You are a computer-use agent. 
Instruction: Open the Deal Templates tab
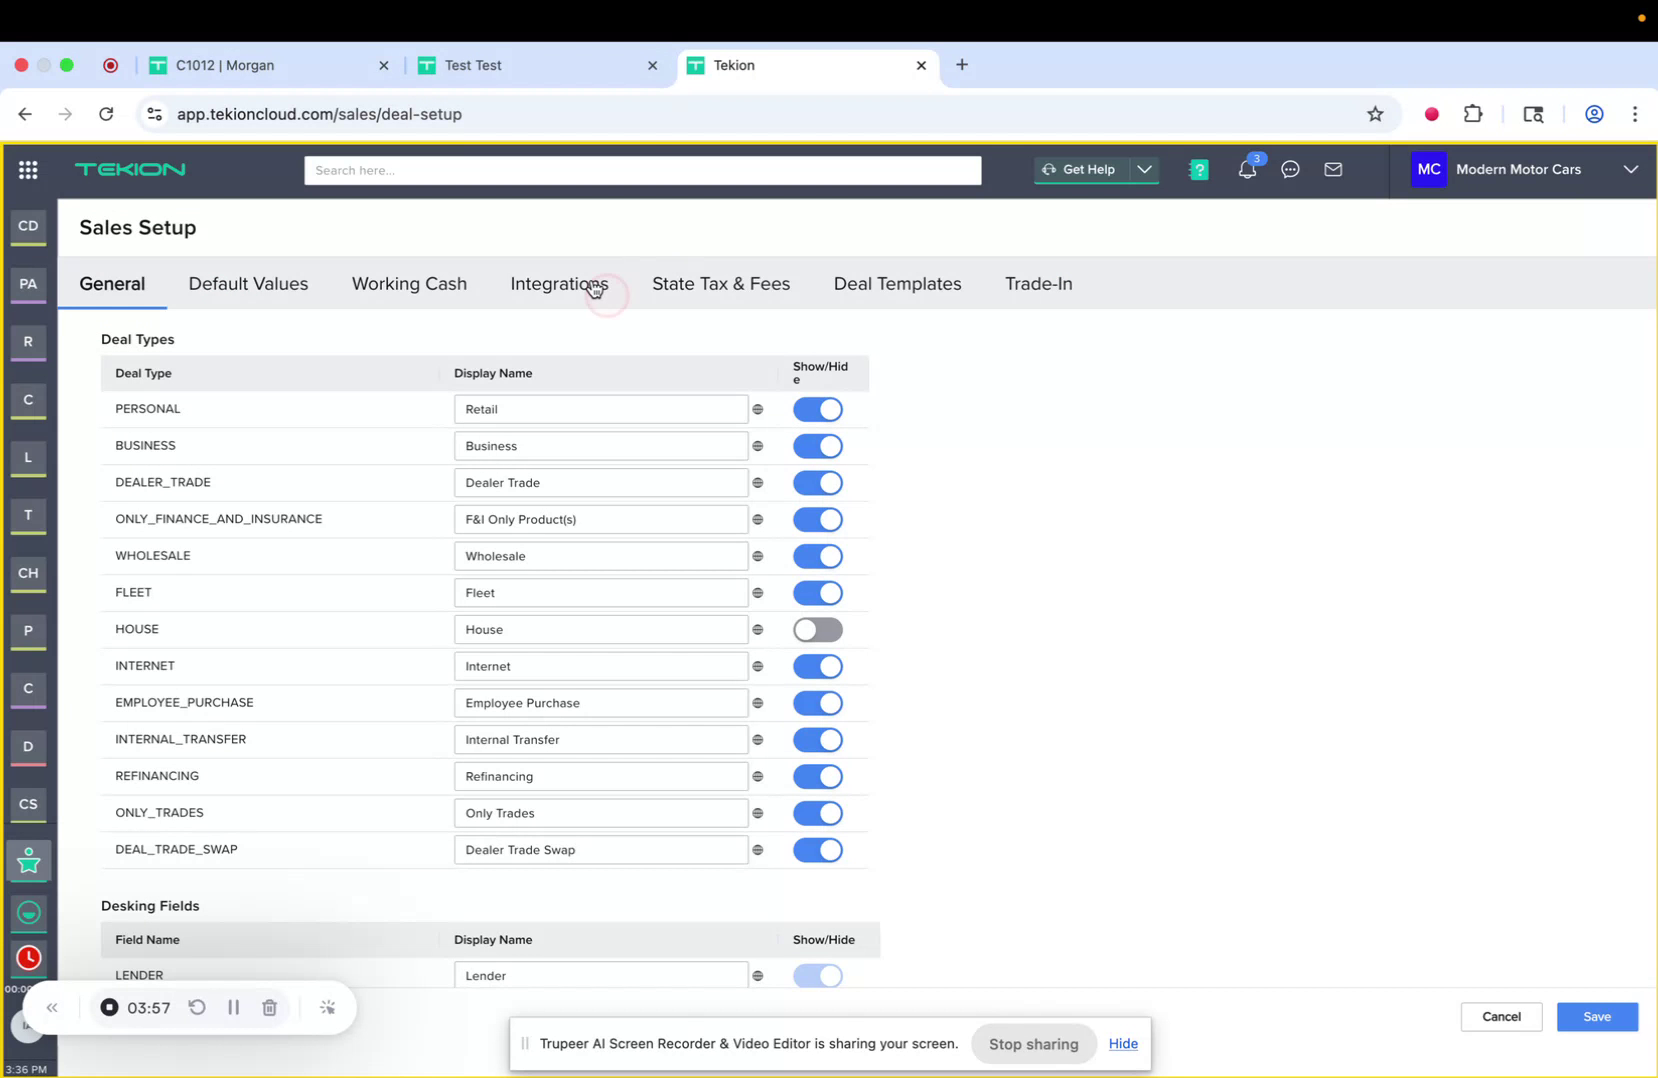(896, 284)
